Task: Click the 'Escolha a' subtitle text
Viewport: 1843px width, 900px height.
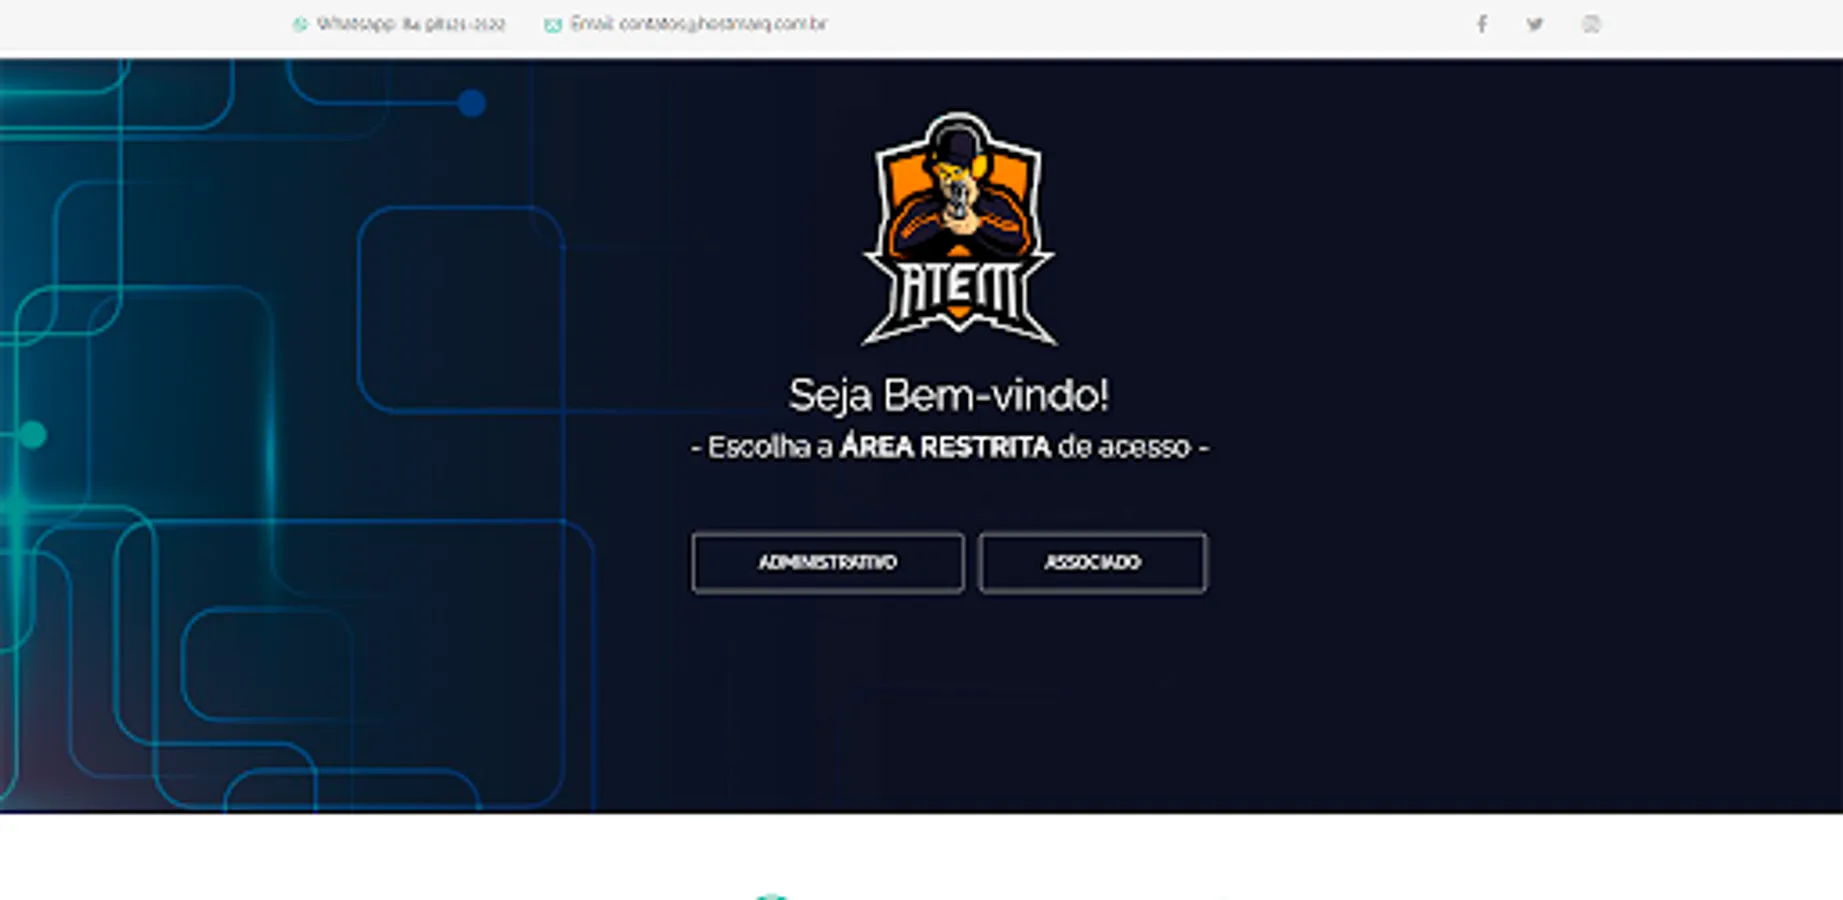Action: point(770,446)
